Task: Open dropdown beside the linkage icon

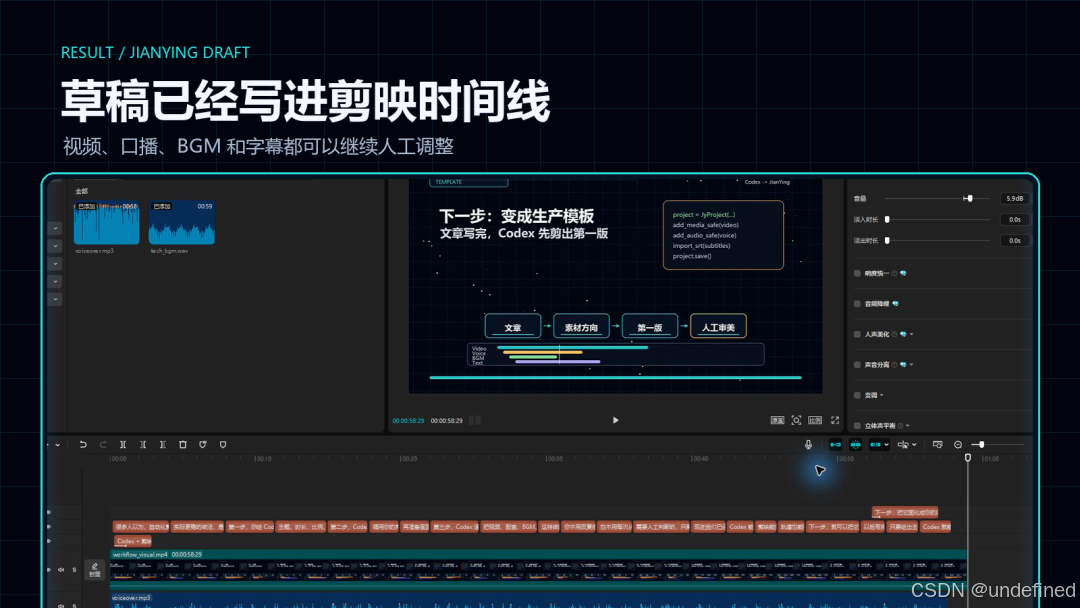Action: (886, 445)
